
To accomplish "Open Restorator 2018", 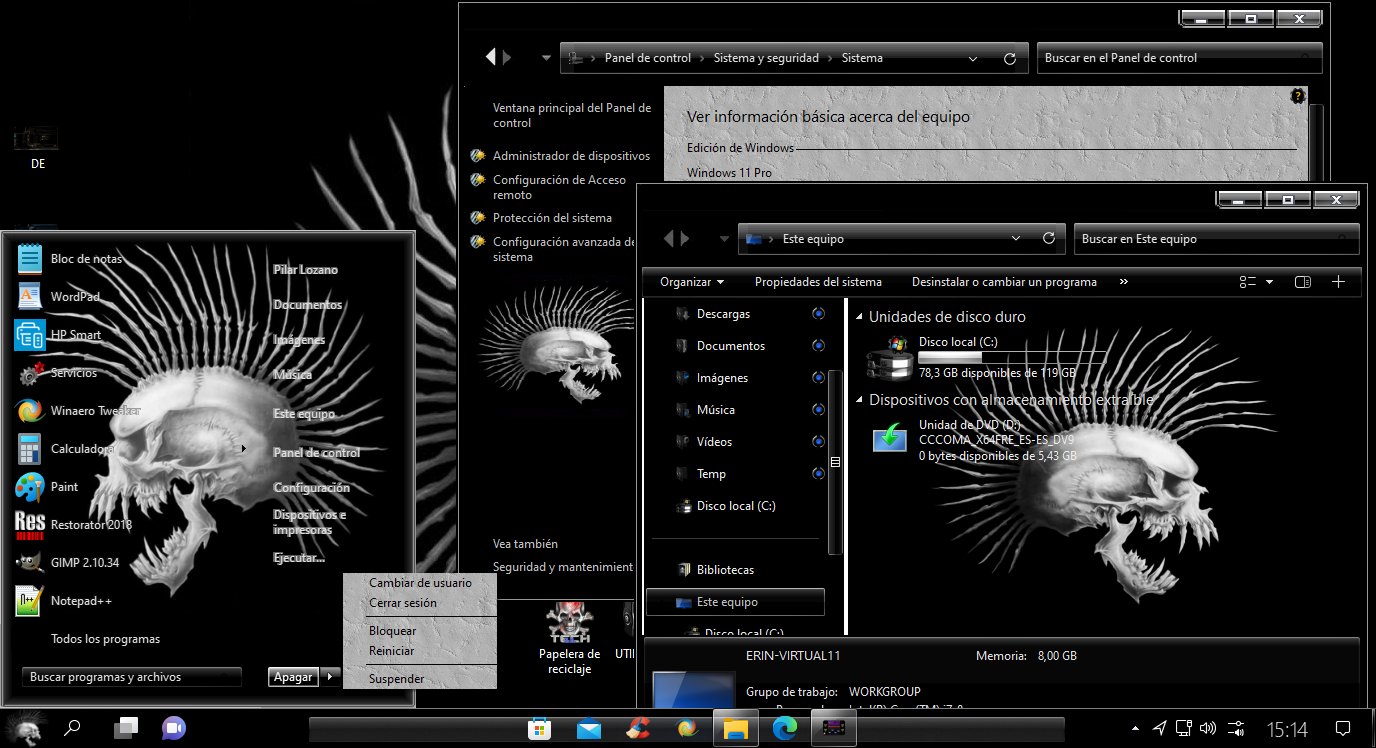I will point(92,524).
